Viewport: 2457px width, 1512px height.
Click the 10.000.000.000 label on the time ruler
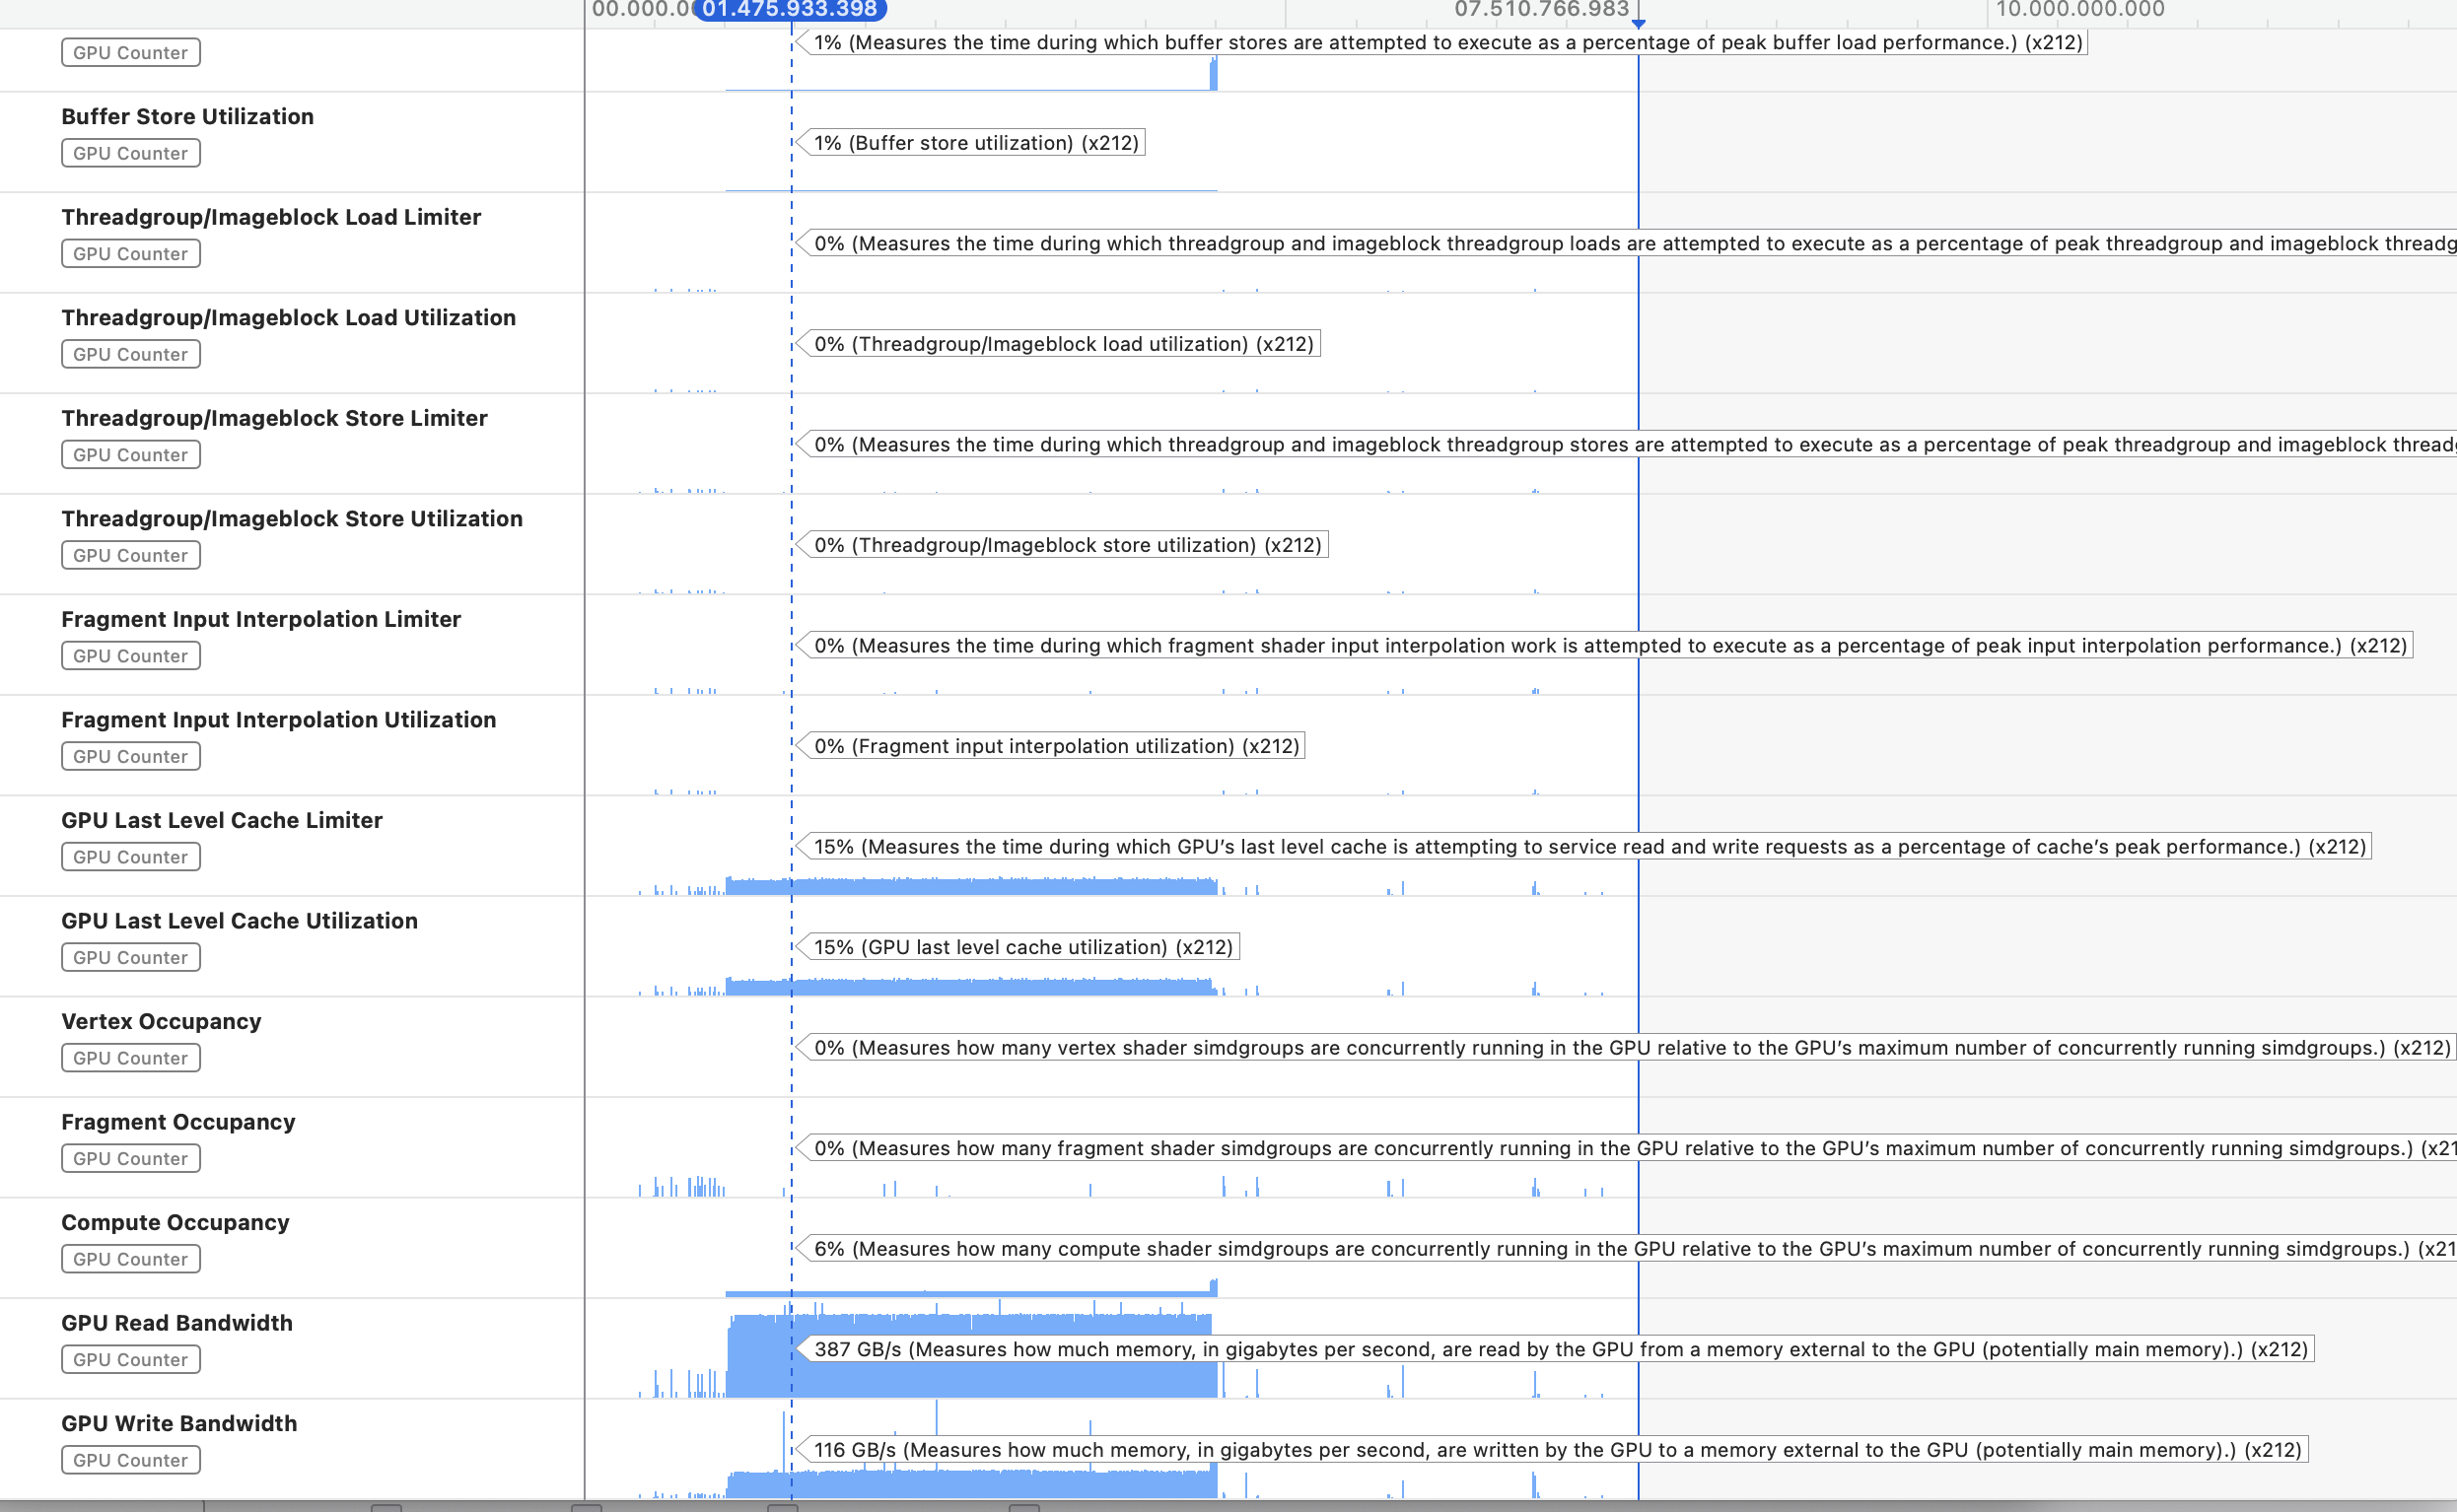(x=2079, y=10)
